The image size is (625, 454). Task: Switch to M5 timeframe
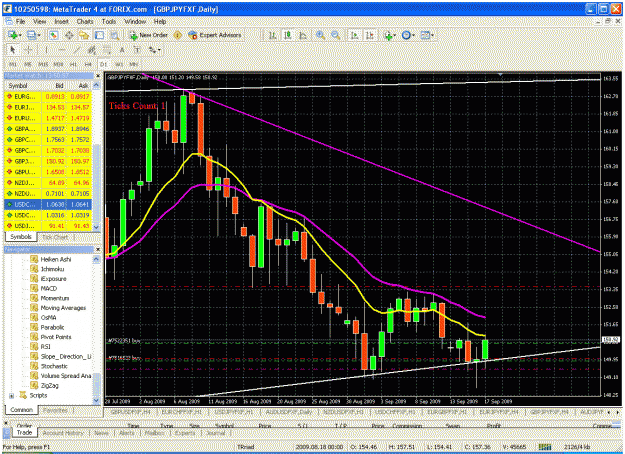[x=28, y=64]
